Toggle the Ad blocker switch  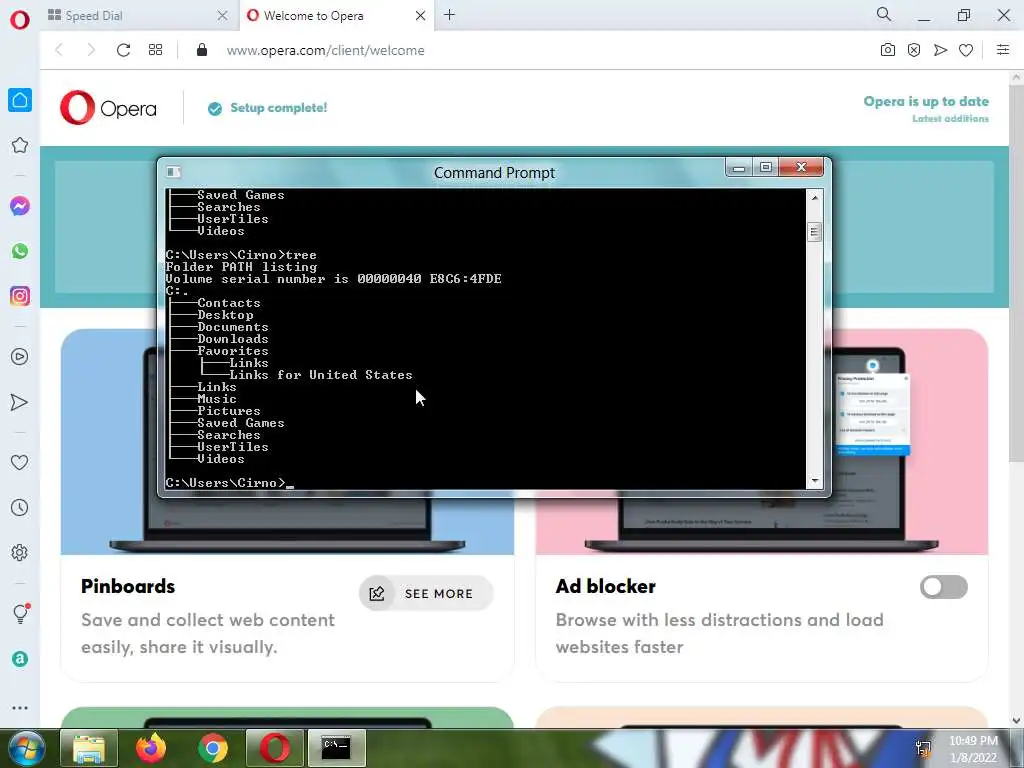point(944,586)
